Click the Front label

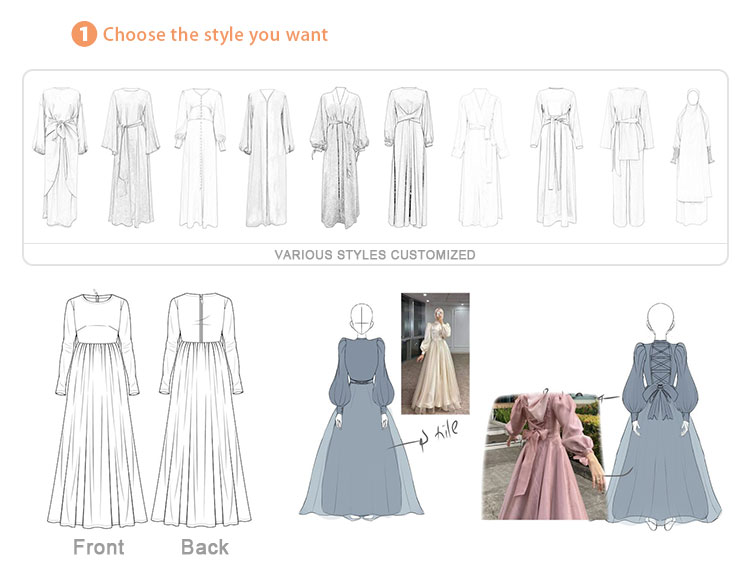click(99, 547)
